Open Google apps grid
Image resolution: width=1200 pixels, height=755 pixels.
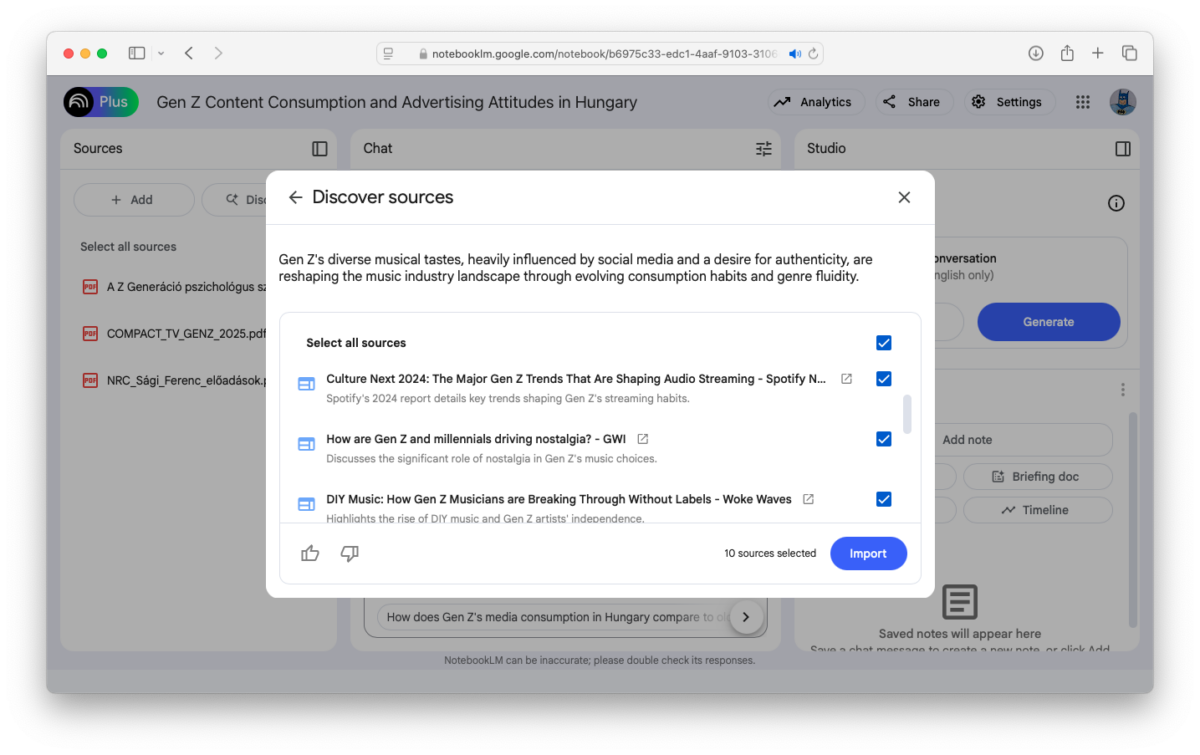pos(1082,102)
